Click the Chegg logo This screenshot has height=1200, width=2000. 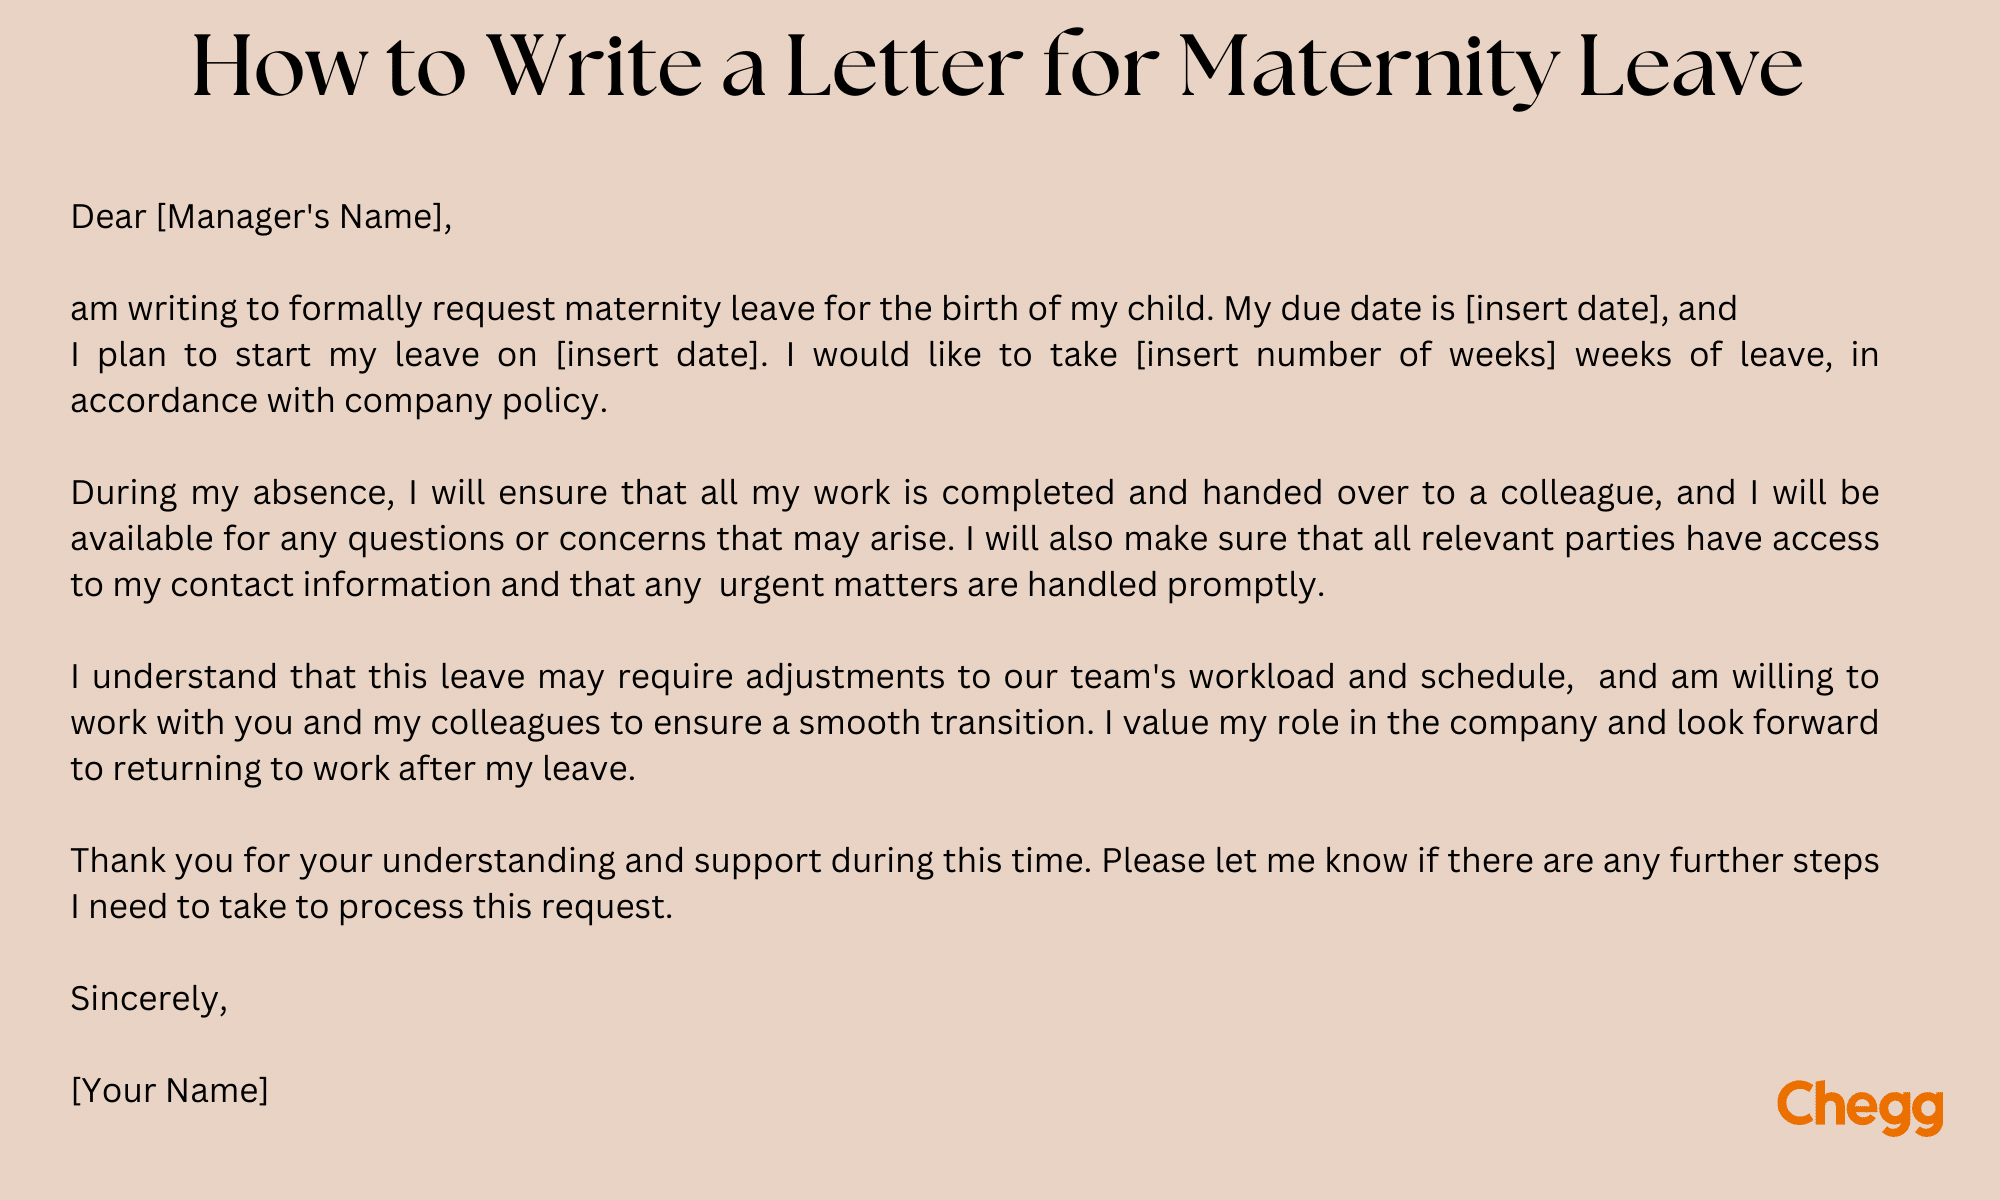1860,1107
